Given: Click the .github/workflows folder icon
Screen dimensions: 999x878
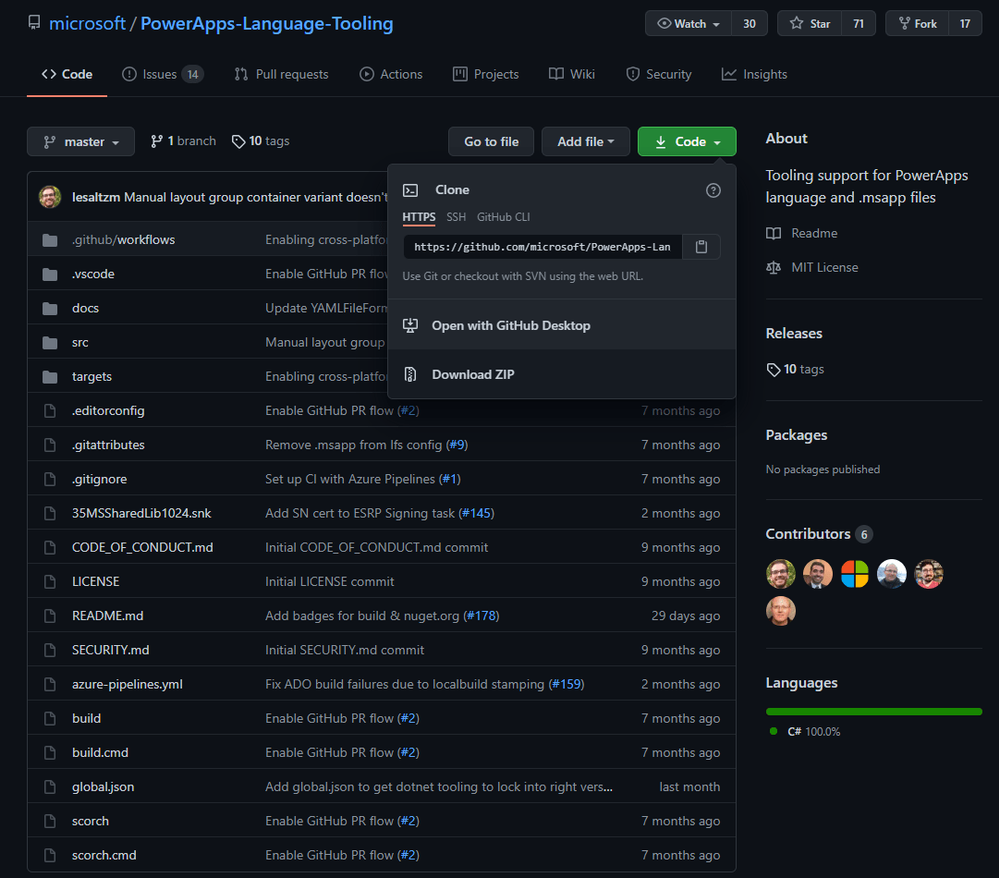Looking at the screenshot, I should (50, 240).
